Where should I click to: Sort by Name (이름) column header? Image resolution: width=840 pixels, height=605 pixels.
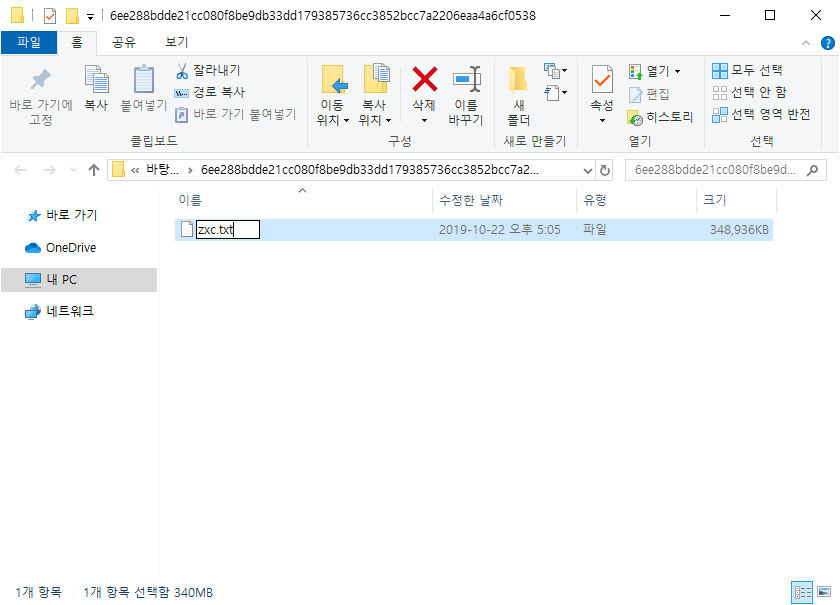click(x=303, y=200)
